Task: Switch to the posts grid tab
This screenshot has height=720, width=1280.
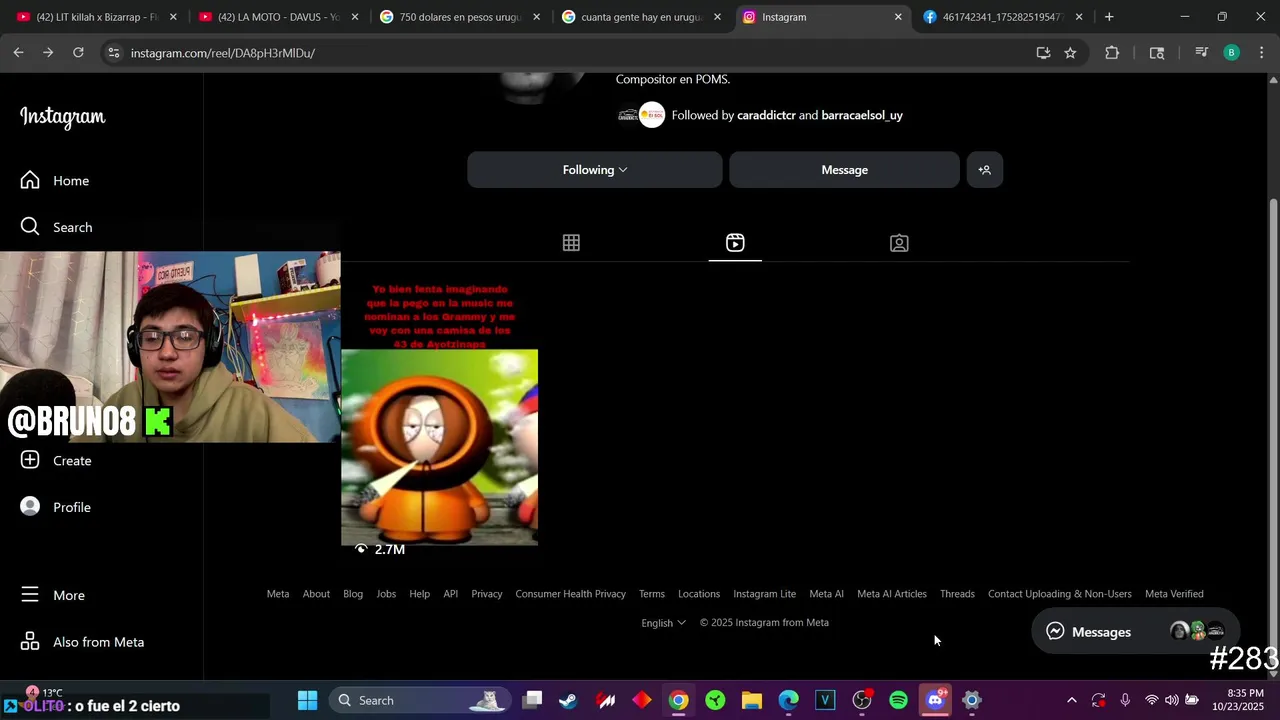Action: [x=571, y=243]
